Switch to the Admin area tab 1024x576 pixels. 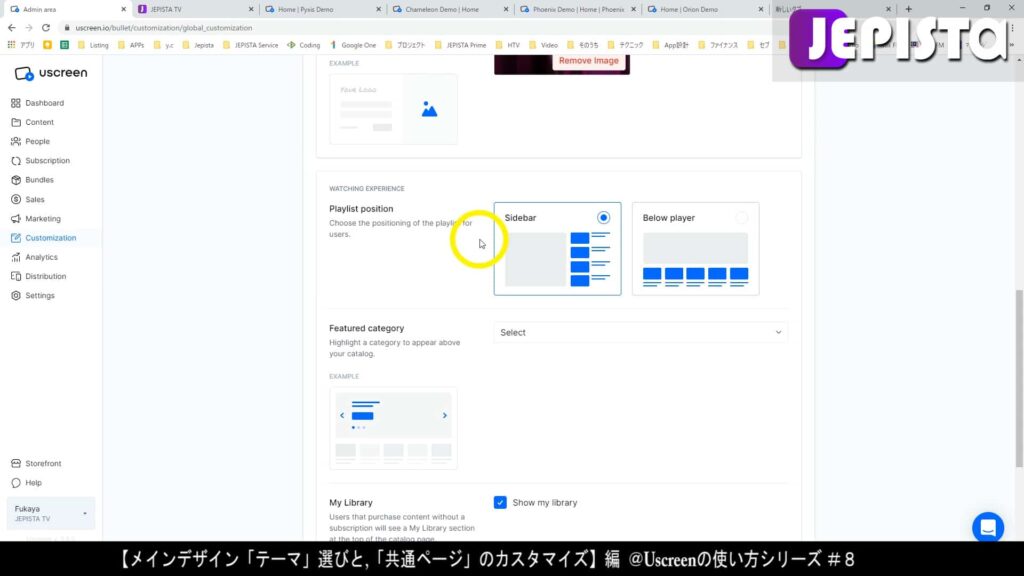point(68,9)
